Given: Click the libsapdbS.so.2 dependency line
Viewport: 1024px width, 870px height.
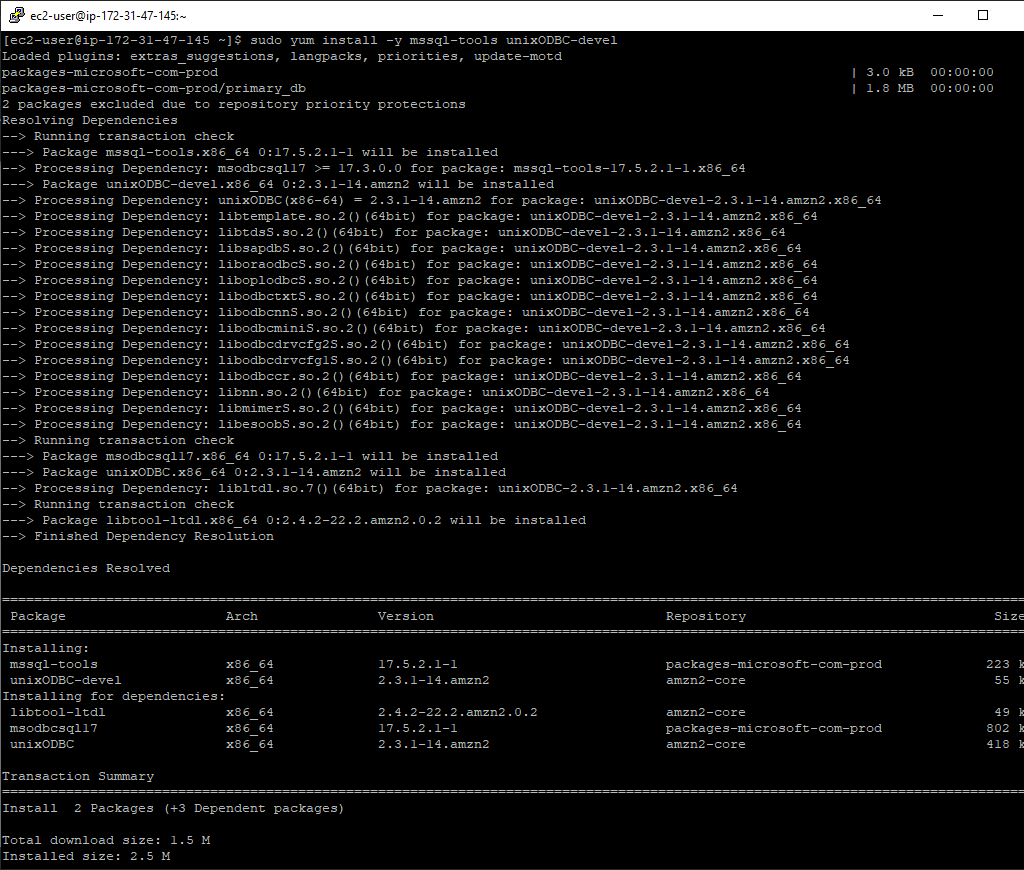Looking at the screenshot, I should [402, 248].
